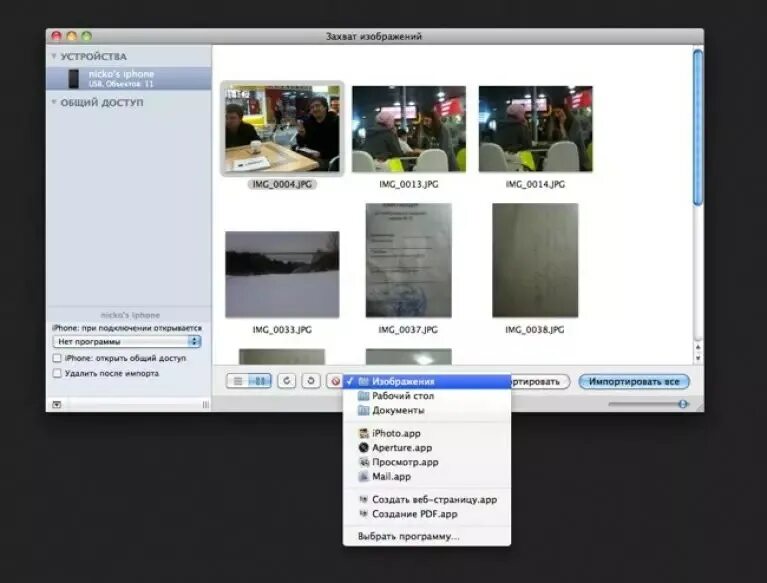Select the IMG_0014.JPG thumbnail

pyautogui.click(x=536, y=129)
